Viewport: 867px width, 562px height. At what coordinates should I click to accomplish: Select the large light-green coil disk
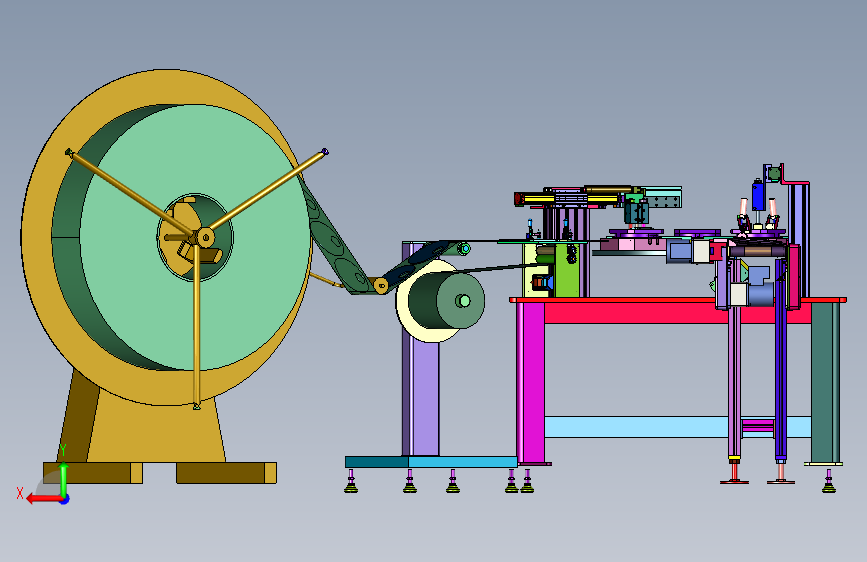[195, 237]
